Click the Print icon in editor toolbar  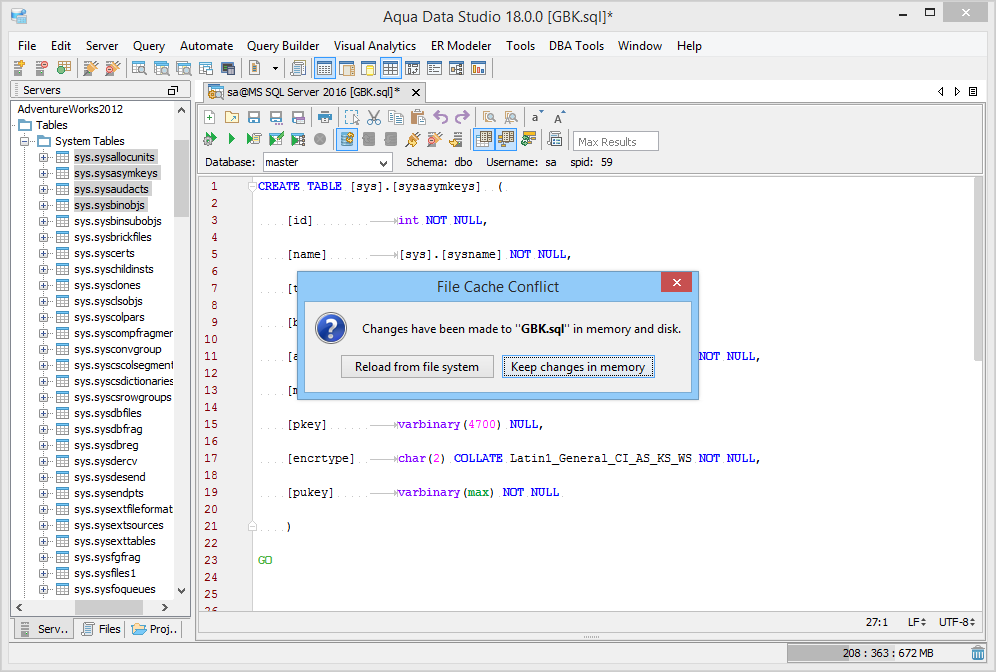[324, 117]
